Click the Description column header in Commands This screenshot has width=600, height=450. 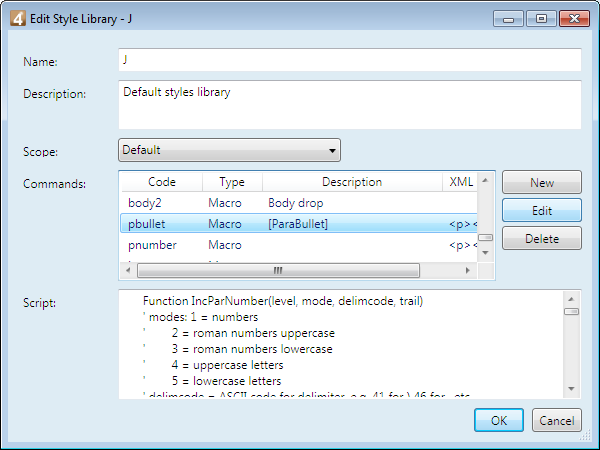[352, 182]
